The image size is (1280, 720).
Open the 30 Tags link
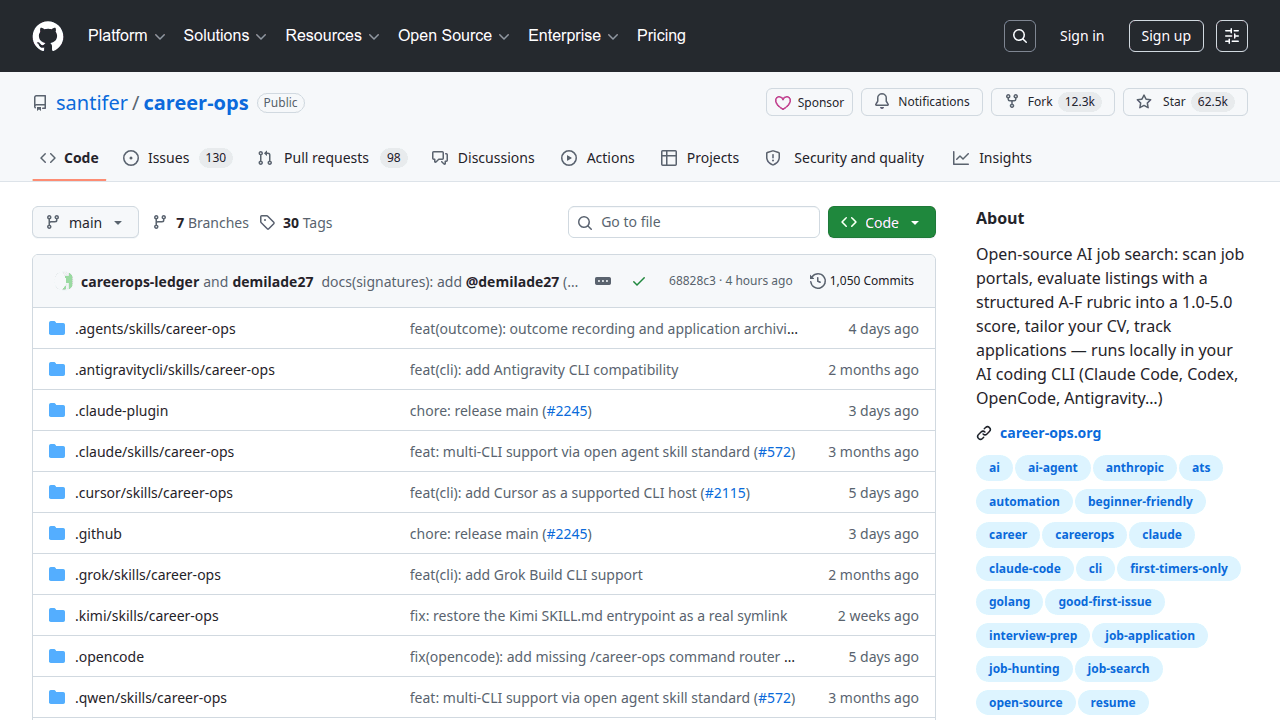[x=296, y=223]
